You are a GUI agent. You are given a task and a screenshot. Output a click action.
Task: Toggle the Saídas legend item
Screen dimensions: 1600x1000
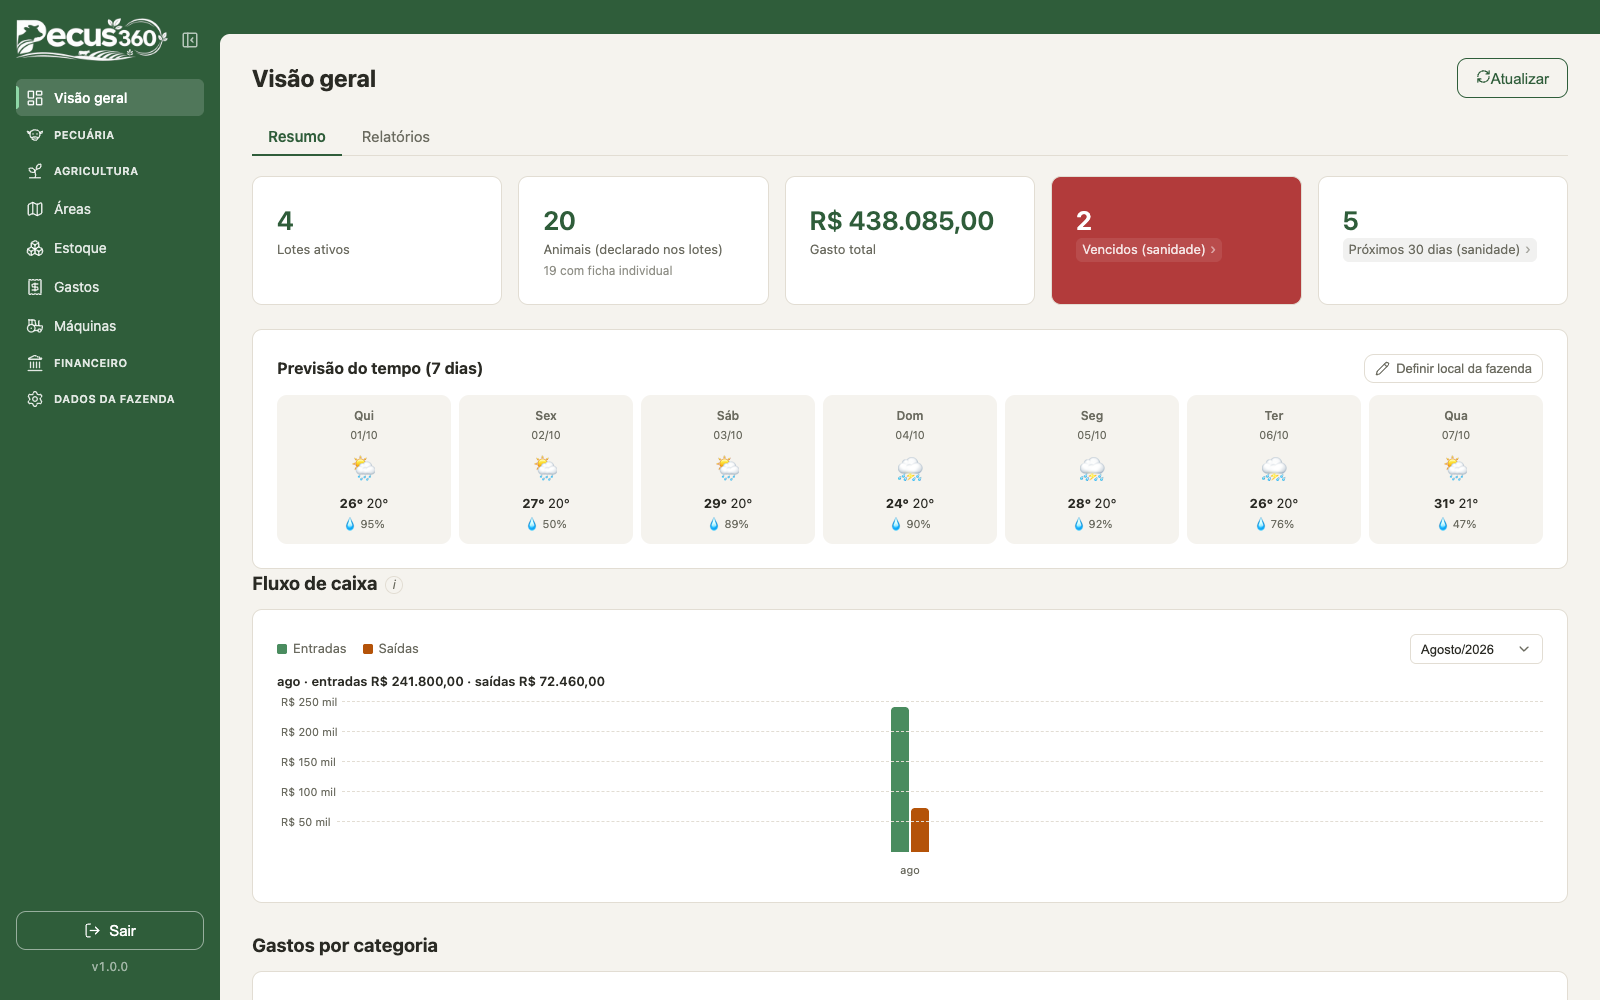pos(391,649)
